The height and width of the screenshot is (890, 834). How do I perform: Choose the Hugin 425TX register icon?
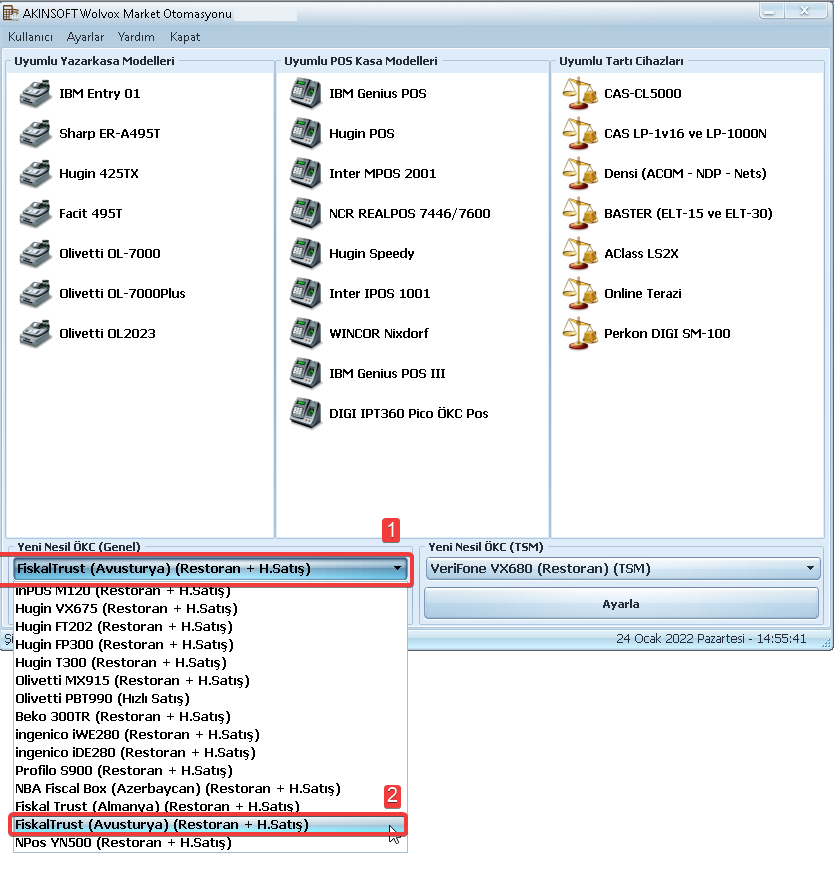pyautogui.click(x=35, y=174)
